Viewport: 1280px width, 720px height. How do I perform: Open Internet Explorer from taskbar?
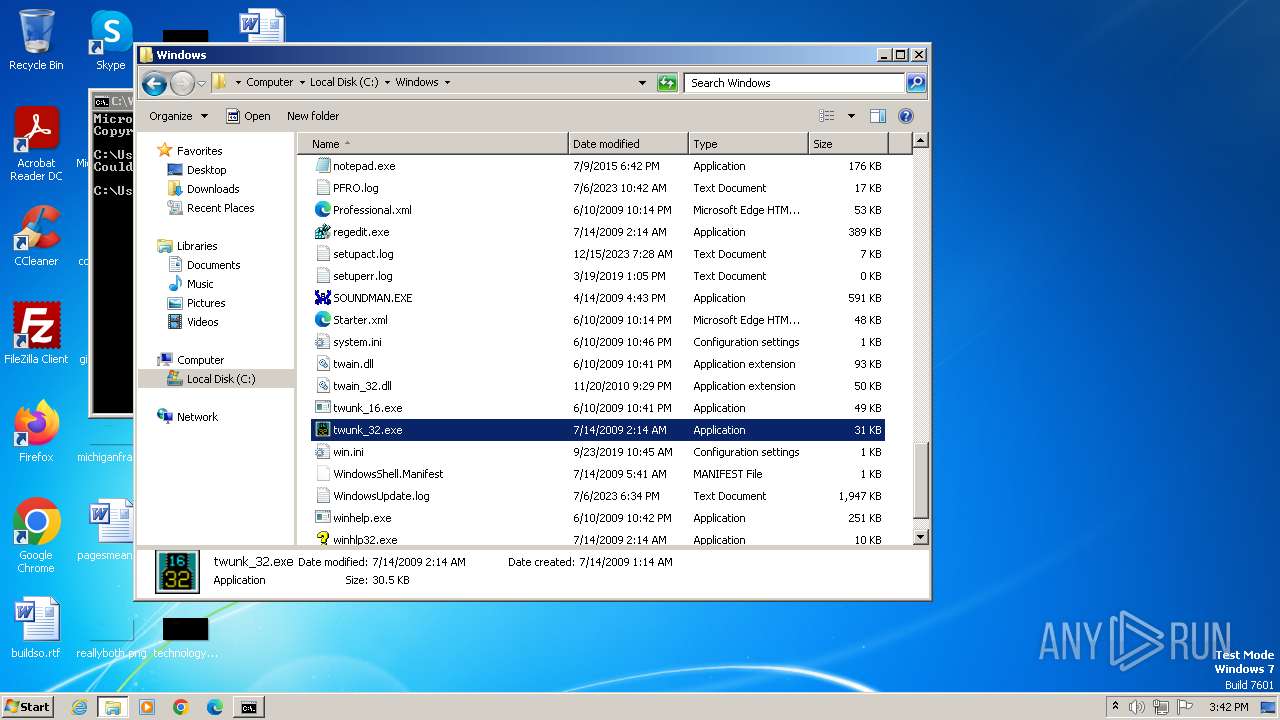coord(79,707)
